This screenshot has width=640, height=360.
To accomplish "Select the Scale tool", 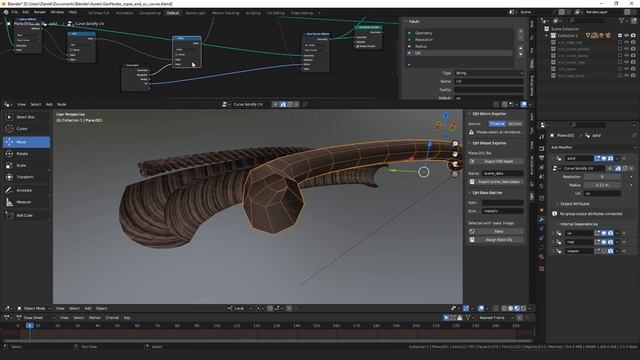I will [x=27, y=166].
